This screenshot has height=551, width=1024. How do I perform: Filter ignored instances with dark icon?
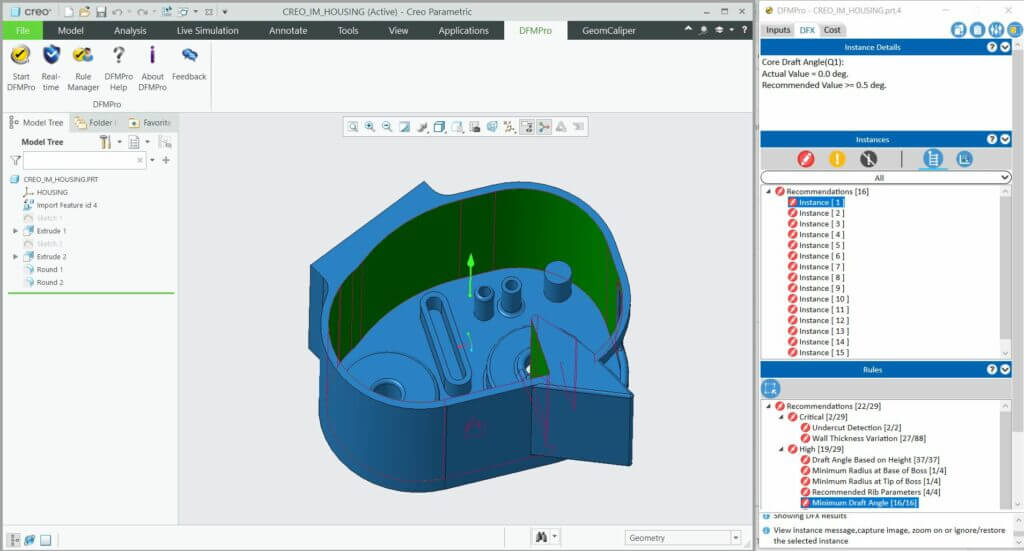click(869, 159)
